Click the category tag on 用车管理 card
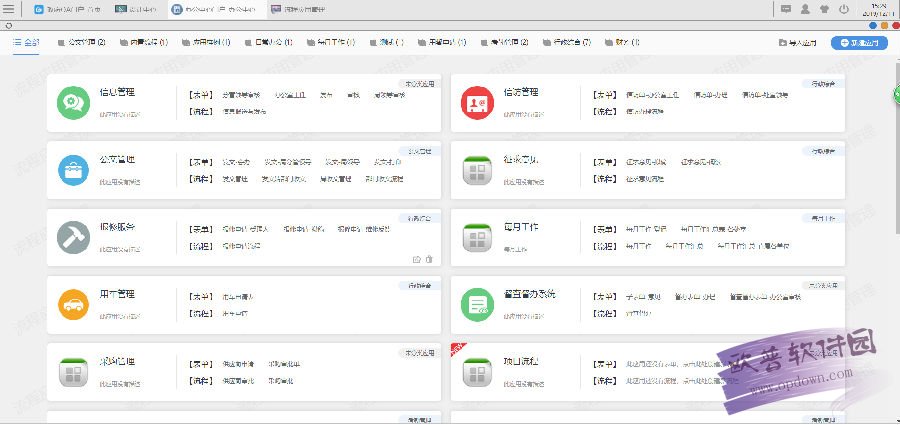900x425 pixels. (420, 285)
